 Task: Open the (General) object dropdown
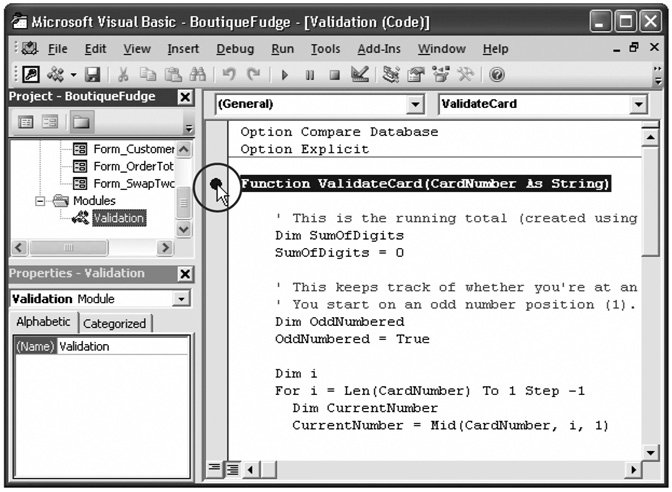click(x=415, y=104)
